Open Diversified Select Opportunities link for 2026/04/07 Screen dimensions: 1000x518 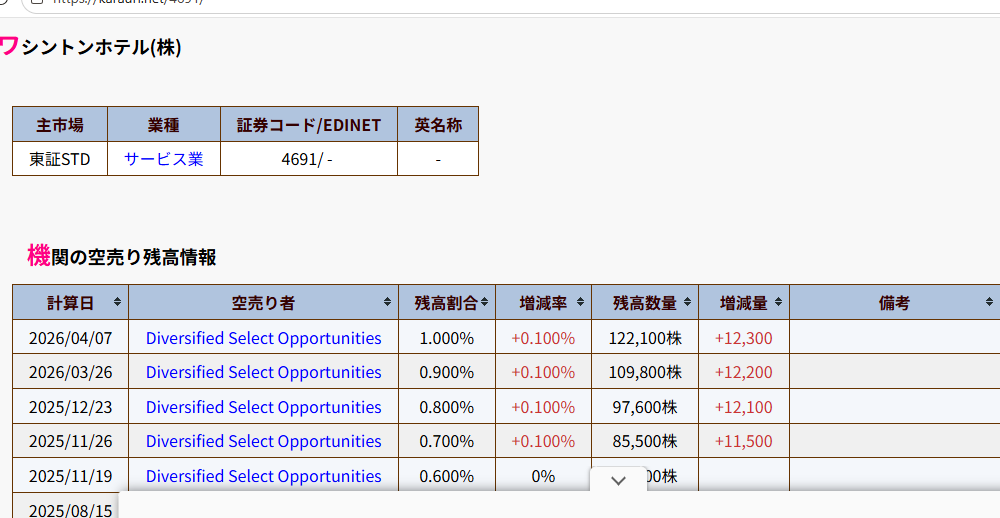click(x=263, y=338)
